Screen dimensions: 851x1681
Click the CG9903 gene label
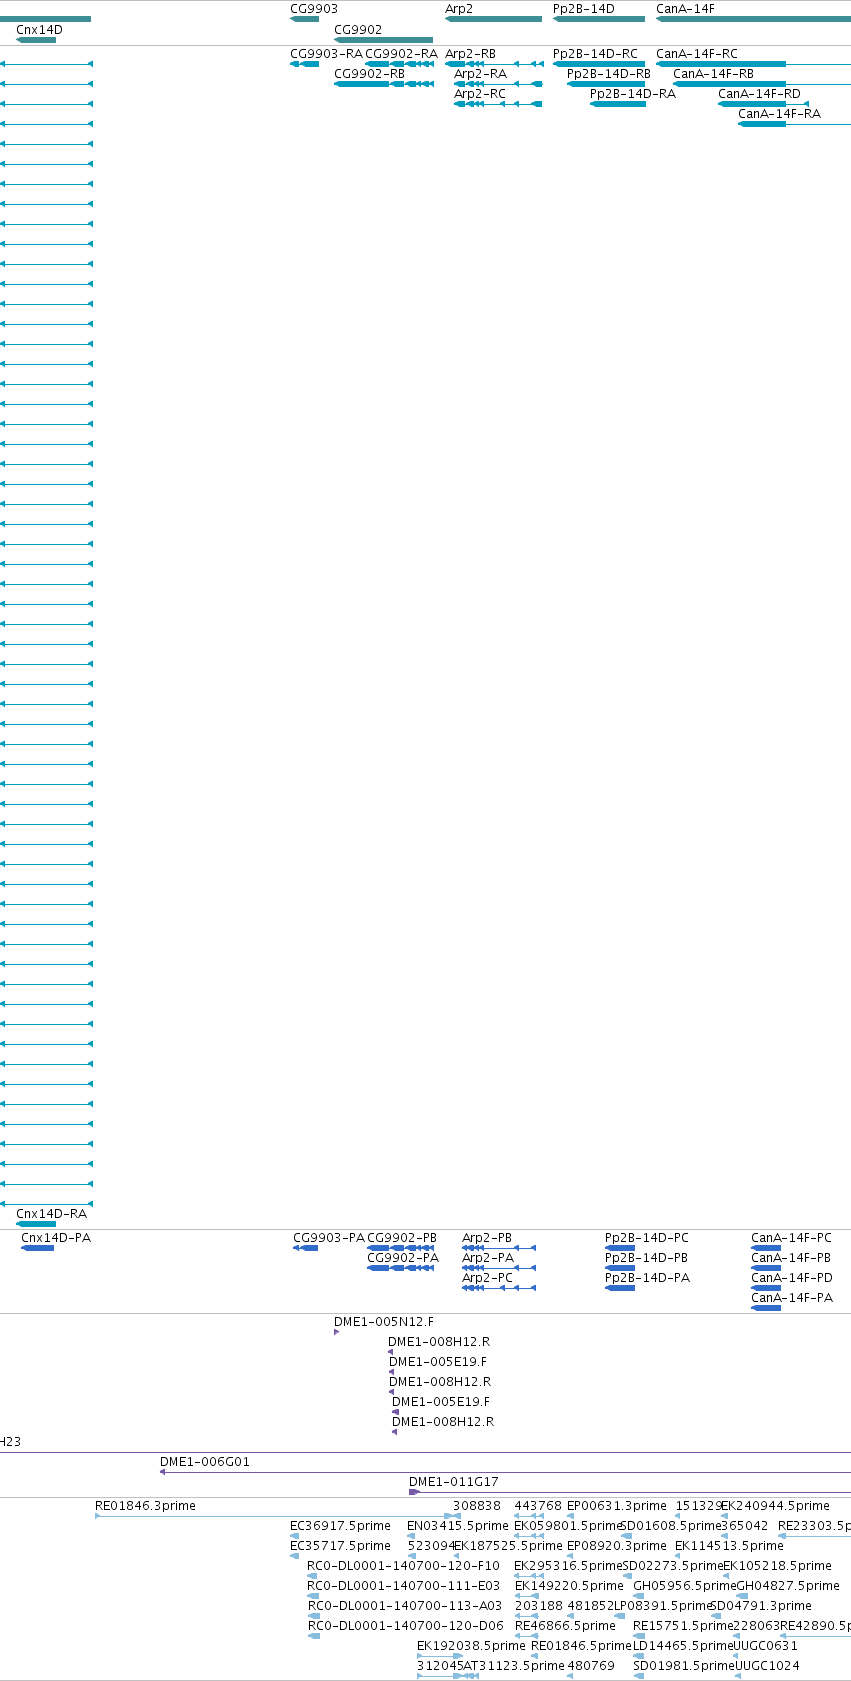point(314,9)
